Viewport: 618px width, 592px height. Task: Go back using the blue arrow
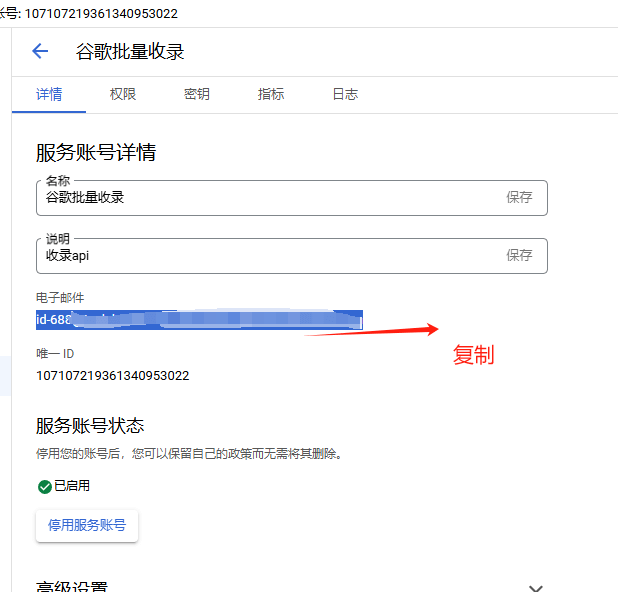coord(40,51)
